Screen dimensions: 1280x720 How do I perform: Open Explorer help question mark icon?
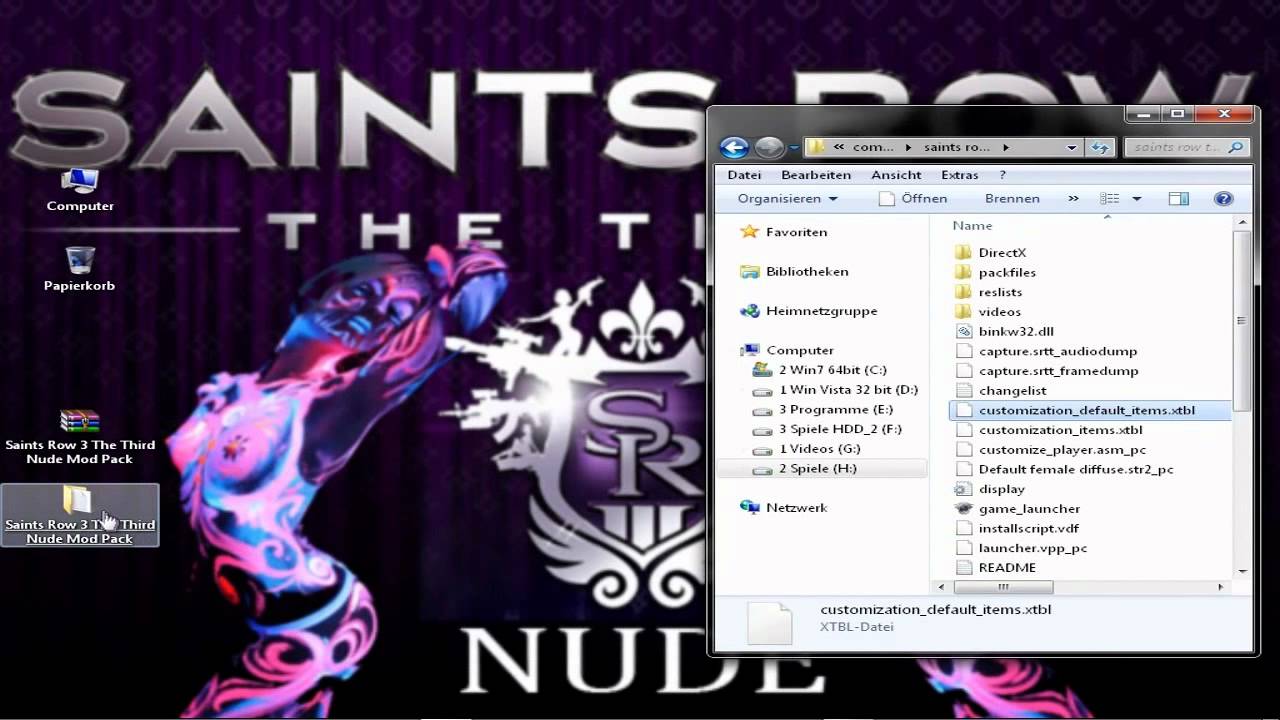coord(1223,199)
